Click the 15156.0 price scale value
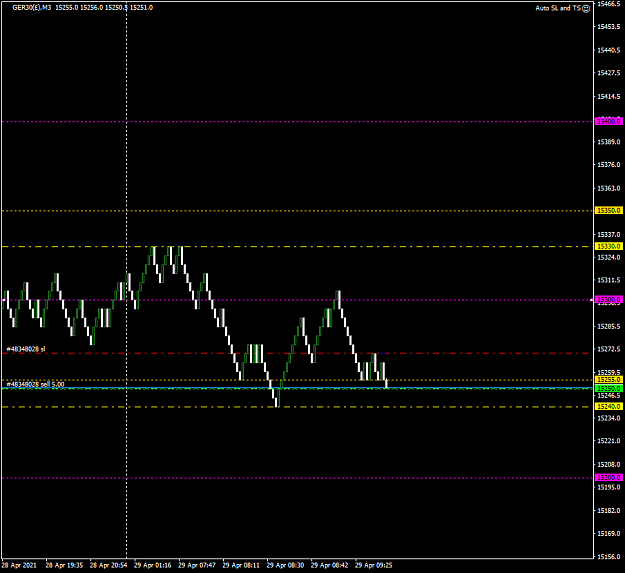This screenshot has width=625, height=573. coord(609,557)
